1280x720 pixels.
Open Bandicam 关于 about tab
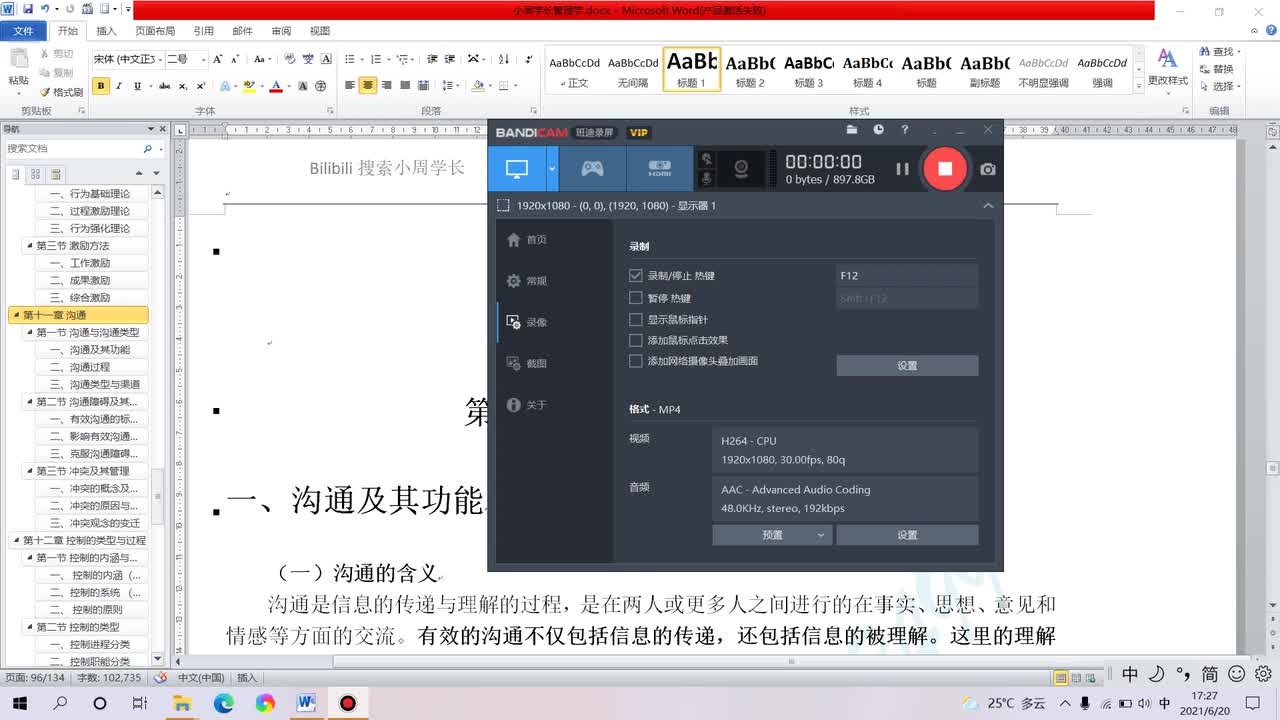pyautogui.click(x=527, y=405)
